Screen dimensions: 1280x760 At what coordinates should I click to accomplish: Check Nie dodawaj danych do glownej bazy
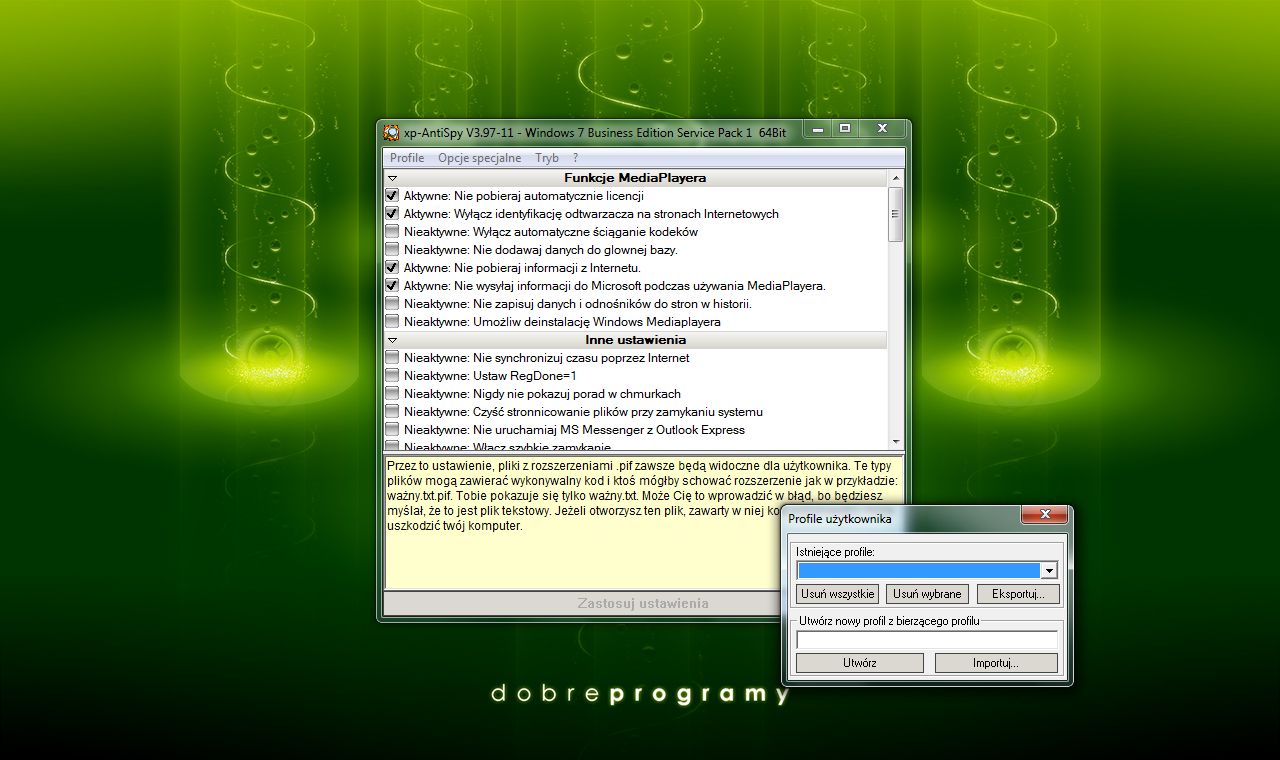(x=392, y=250)
